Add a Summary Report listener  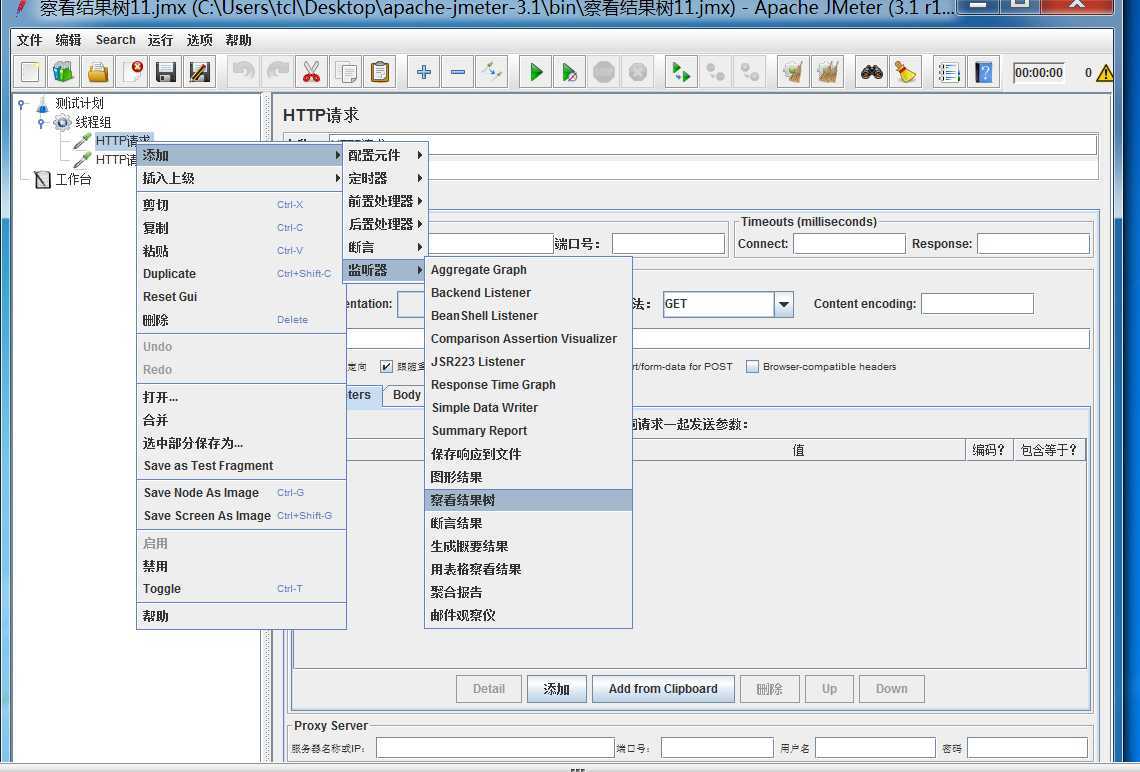[528, 431]
